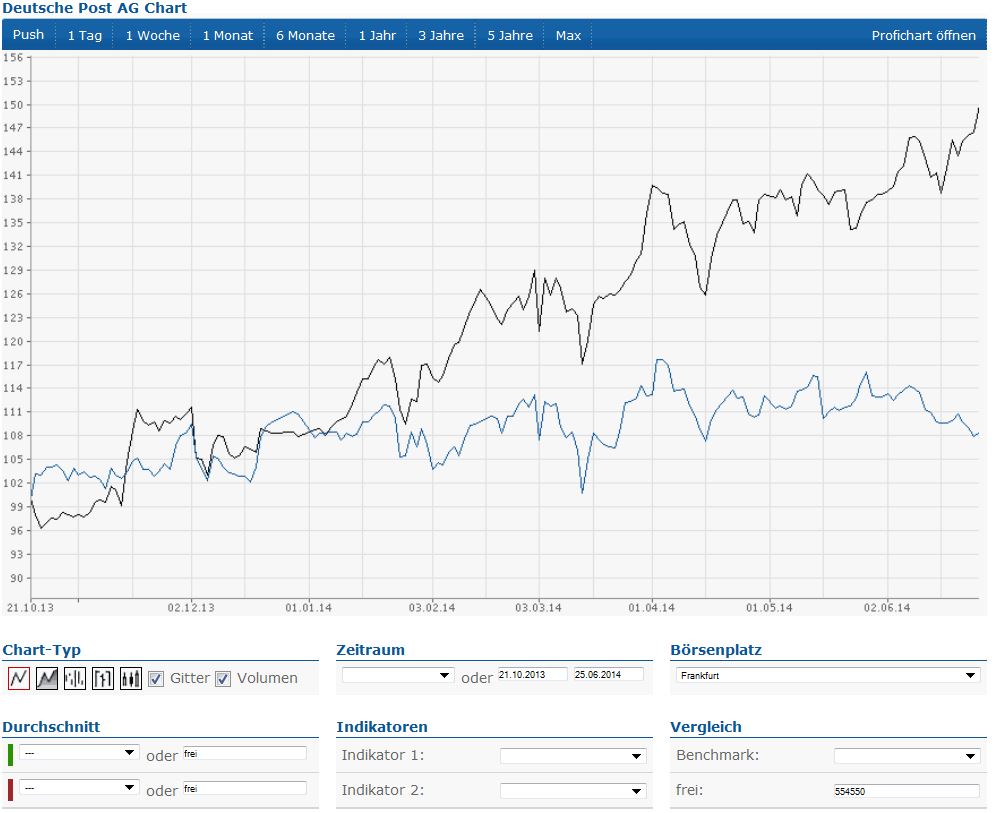Click the Vergleich frei field 554550
The width and height of the screenshot is (999, 813).
pos(907,791)
